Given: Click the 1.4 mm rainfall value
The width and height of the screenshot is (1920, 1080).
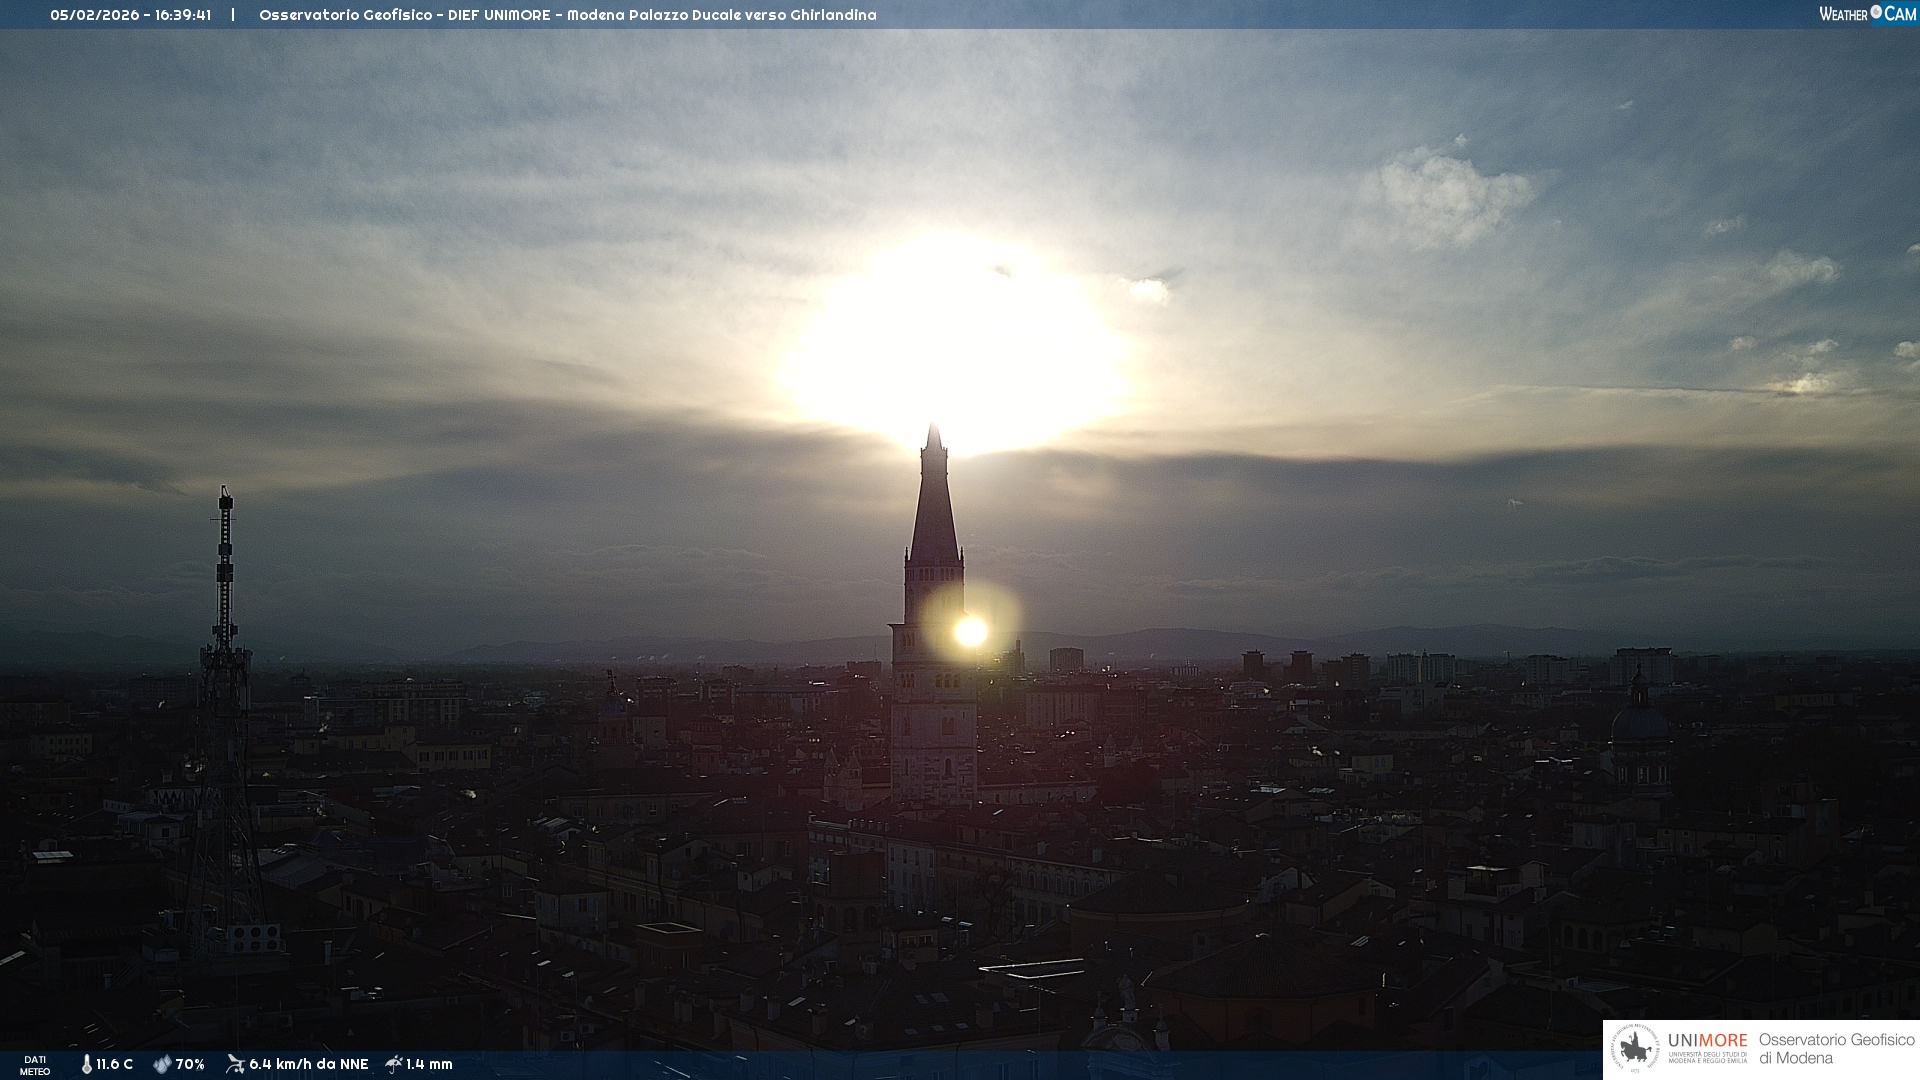Looking at the screenshot, I should [429, 1064].
